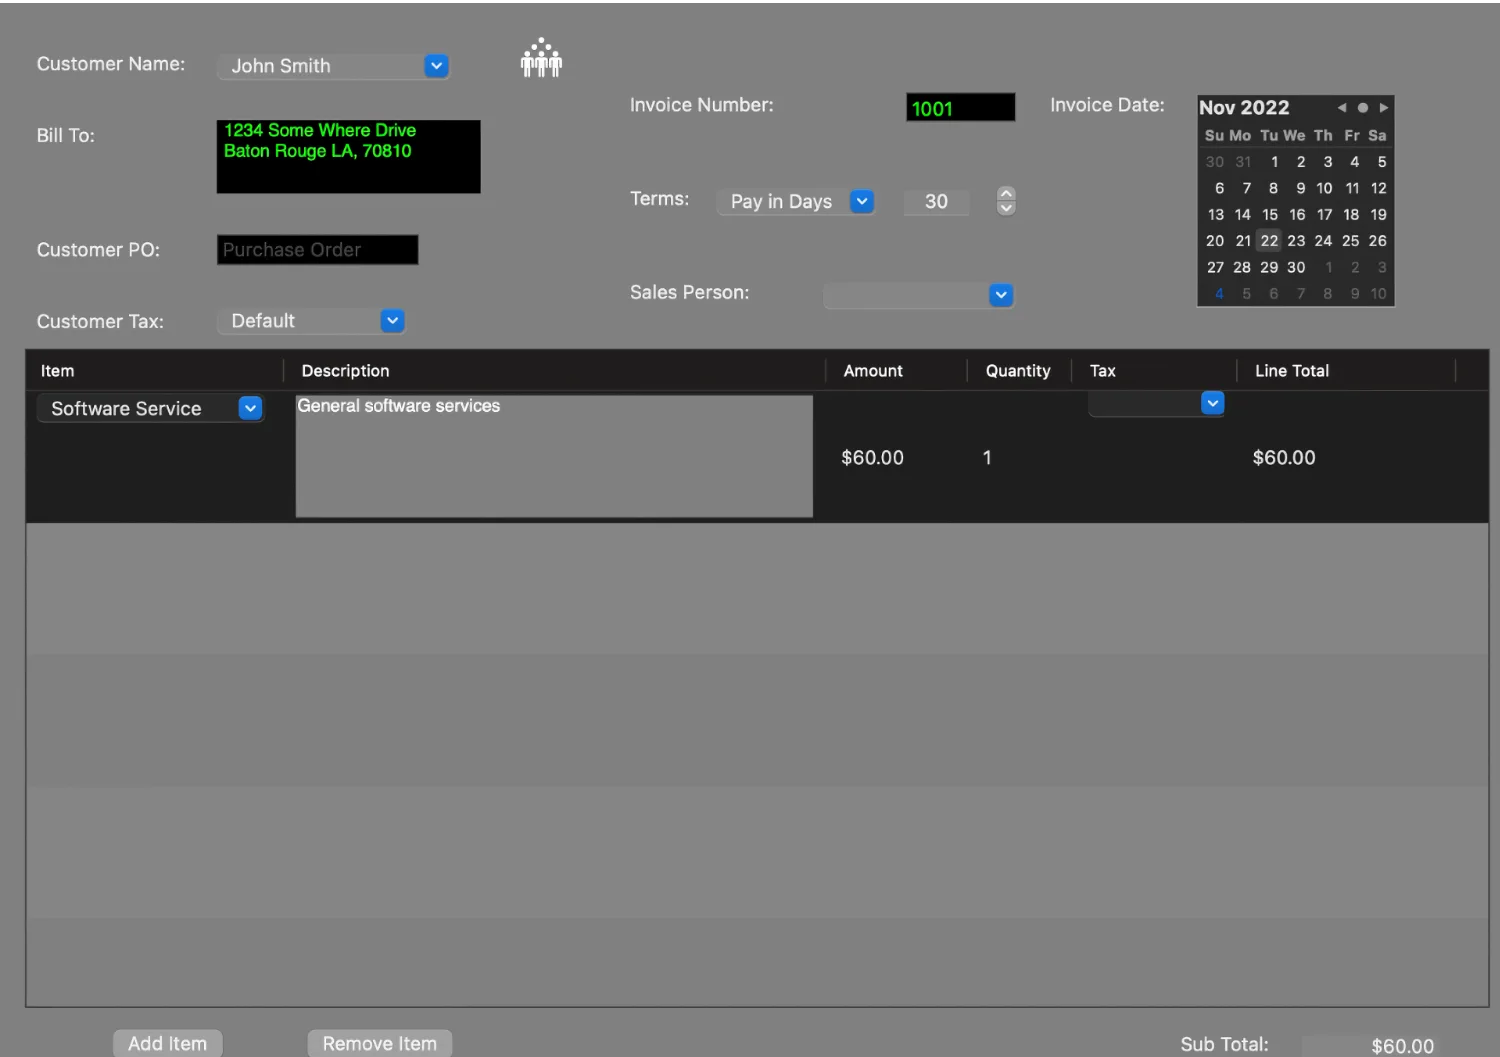Click the General software services description field
The image size is (1500, 1057).
554,456
